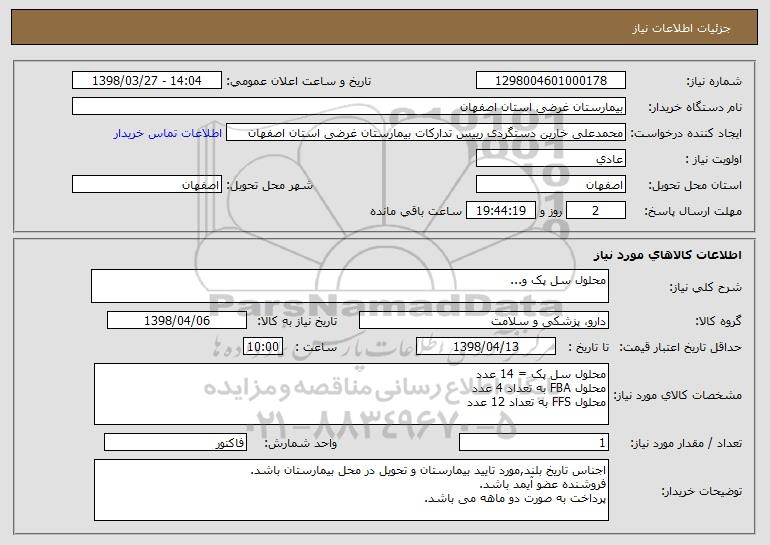Select the announcement date field 1398/03/27 - 14:04
Viewport: 770px width, 545px height.
tap(147, 80)
